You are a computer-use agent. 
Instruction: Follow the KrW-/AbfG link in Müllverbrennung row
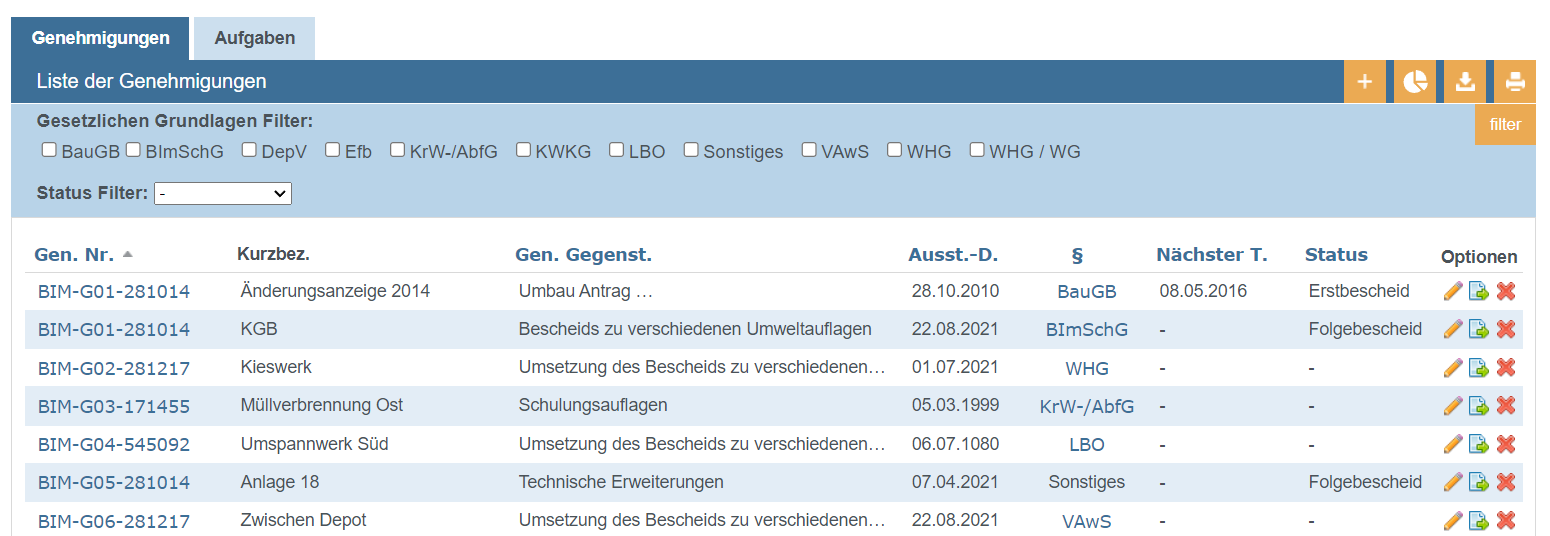point(1087,407)
